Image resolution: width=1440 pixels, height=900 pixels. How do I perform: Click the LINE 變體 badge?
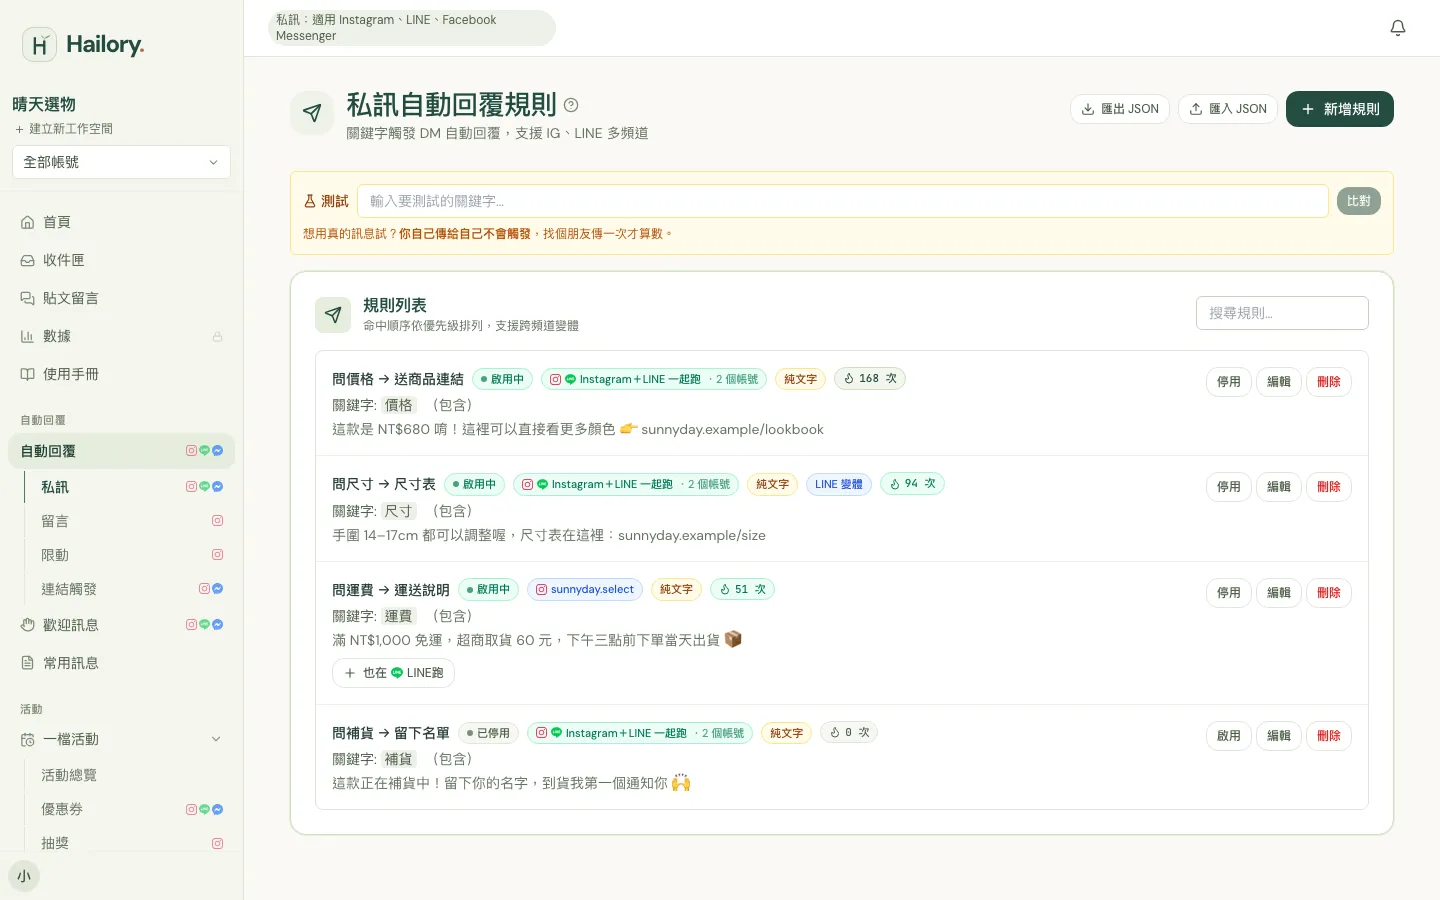click(x=838, y=484)
